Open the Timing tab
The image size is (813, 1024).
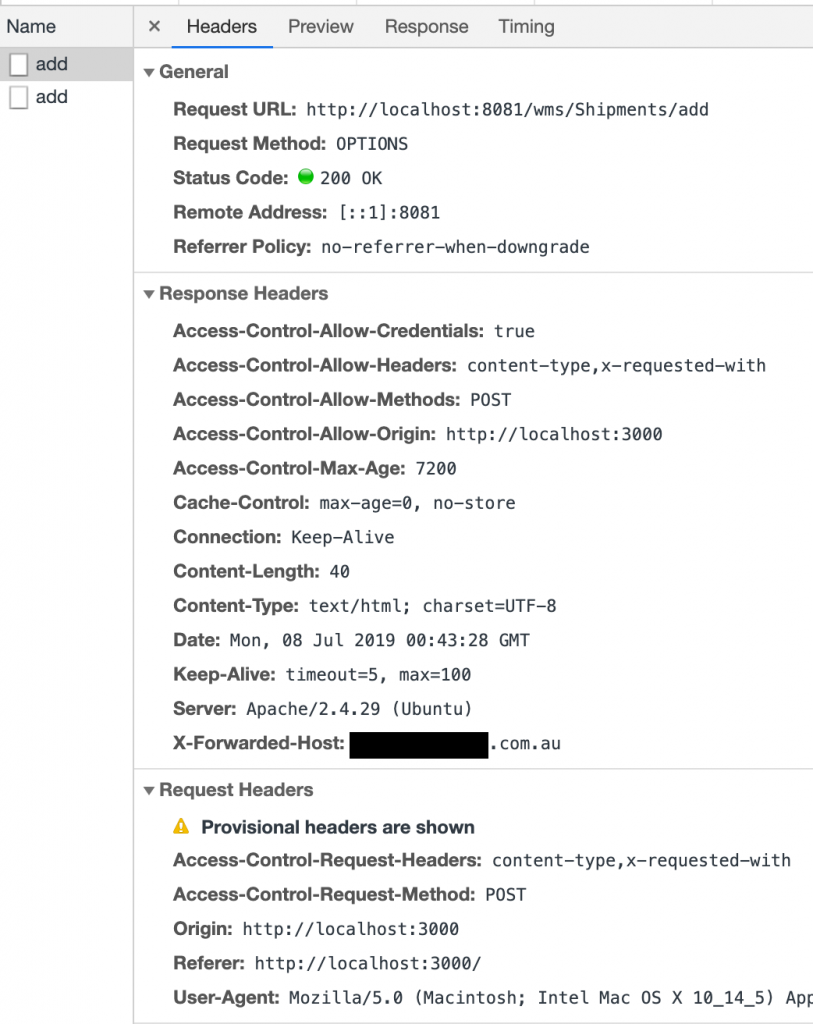[x=526, y=26]
